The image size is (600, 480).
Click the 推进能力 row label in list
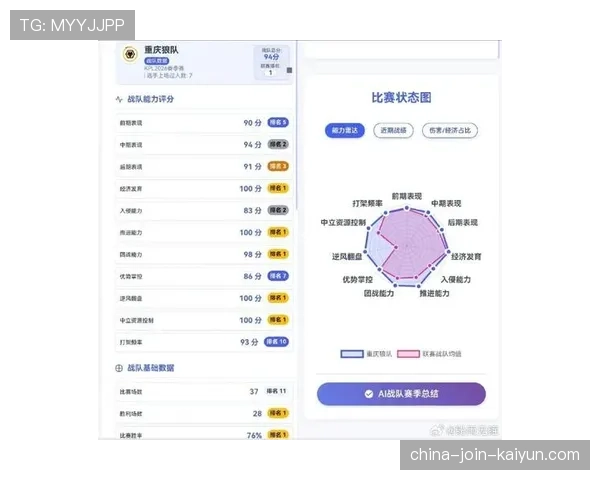click(x=131, y=233)
